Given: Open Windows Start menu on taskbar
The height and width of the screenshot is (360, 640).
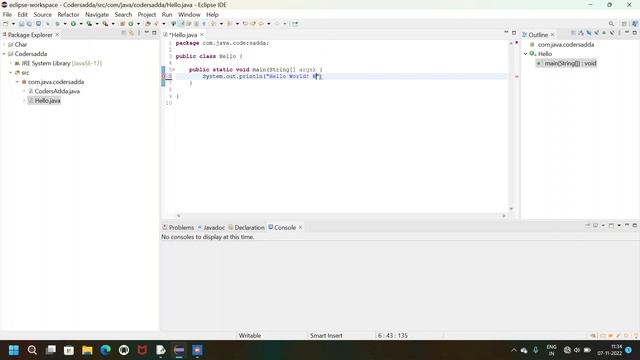Looking at the screenshot, I should tap(13, 350).
